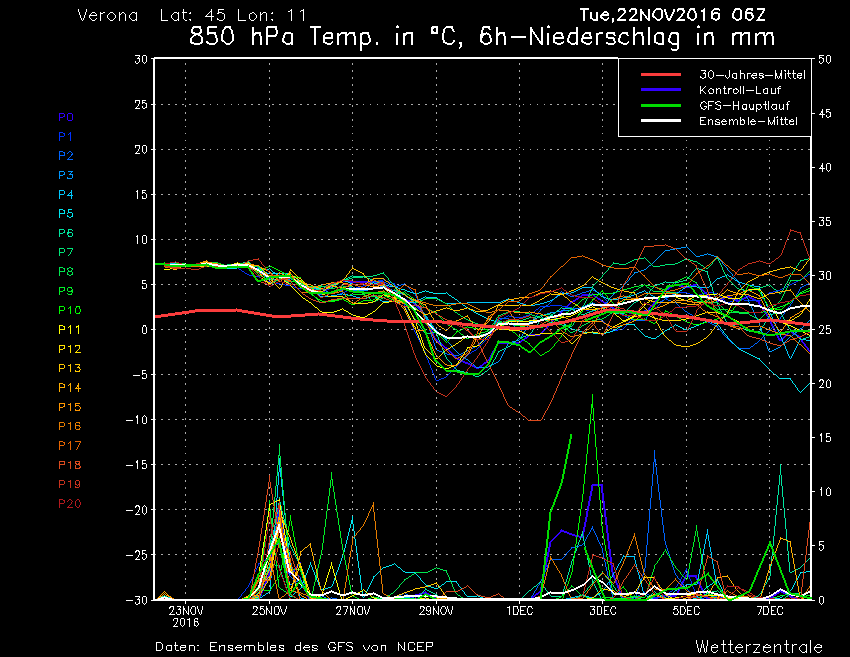Choose the P18 member label

pos(70,465)
